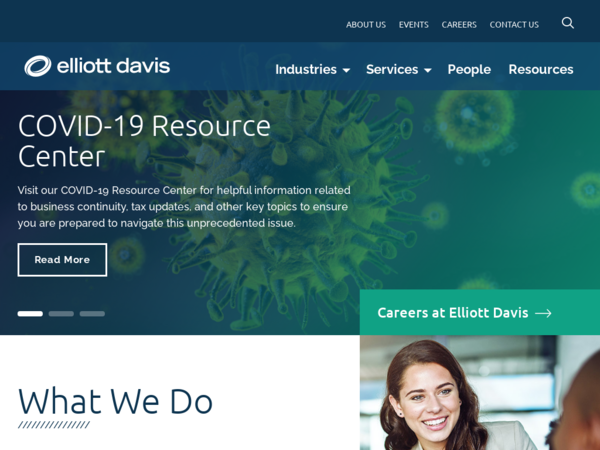This screenshot has height=450, width=600.
Task: Click arrow icon beside Careers at Elliott Davis
Action: 543,313
